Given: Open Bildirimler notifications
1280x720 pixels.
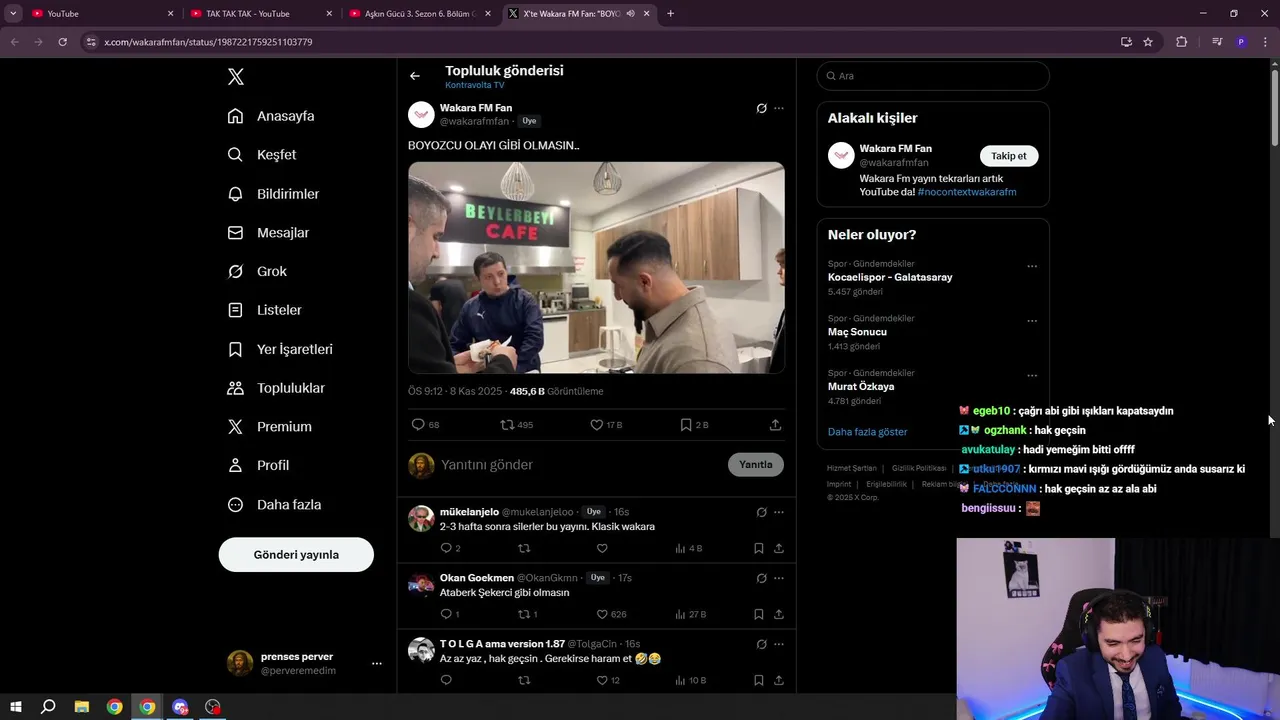Looking at the screenshot, I should coord(273,194).
